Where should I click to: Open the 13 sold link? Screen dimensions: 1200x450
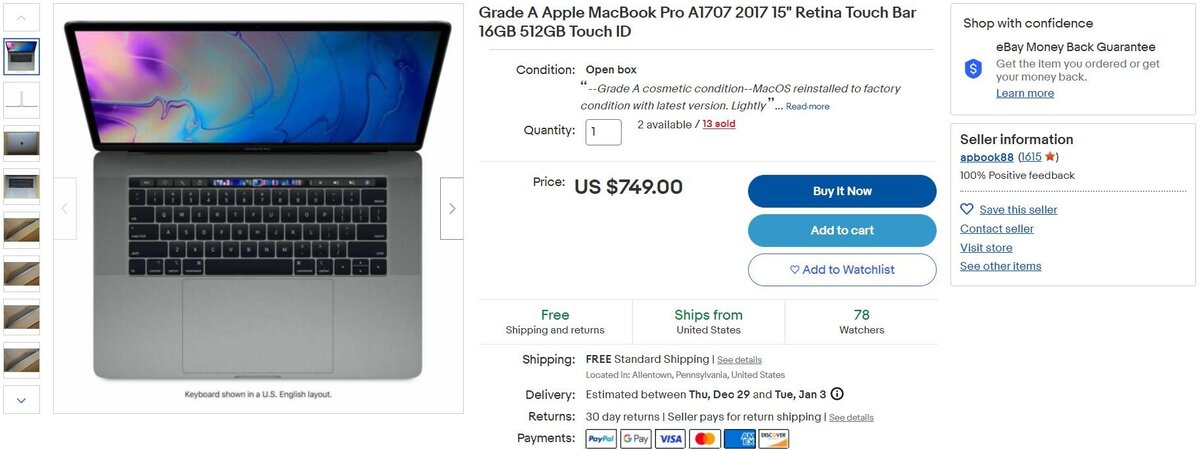[x=719, y=125]
